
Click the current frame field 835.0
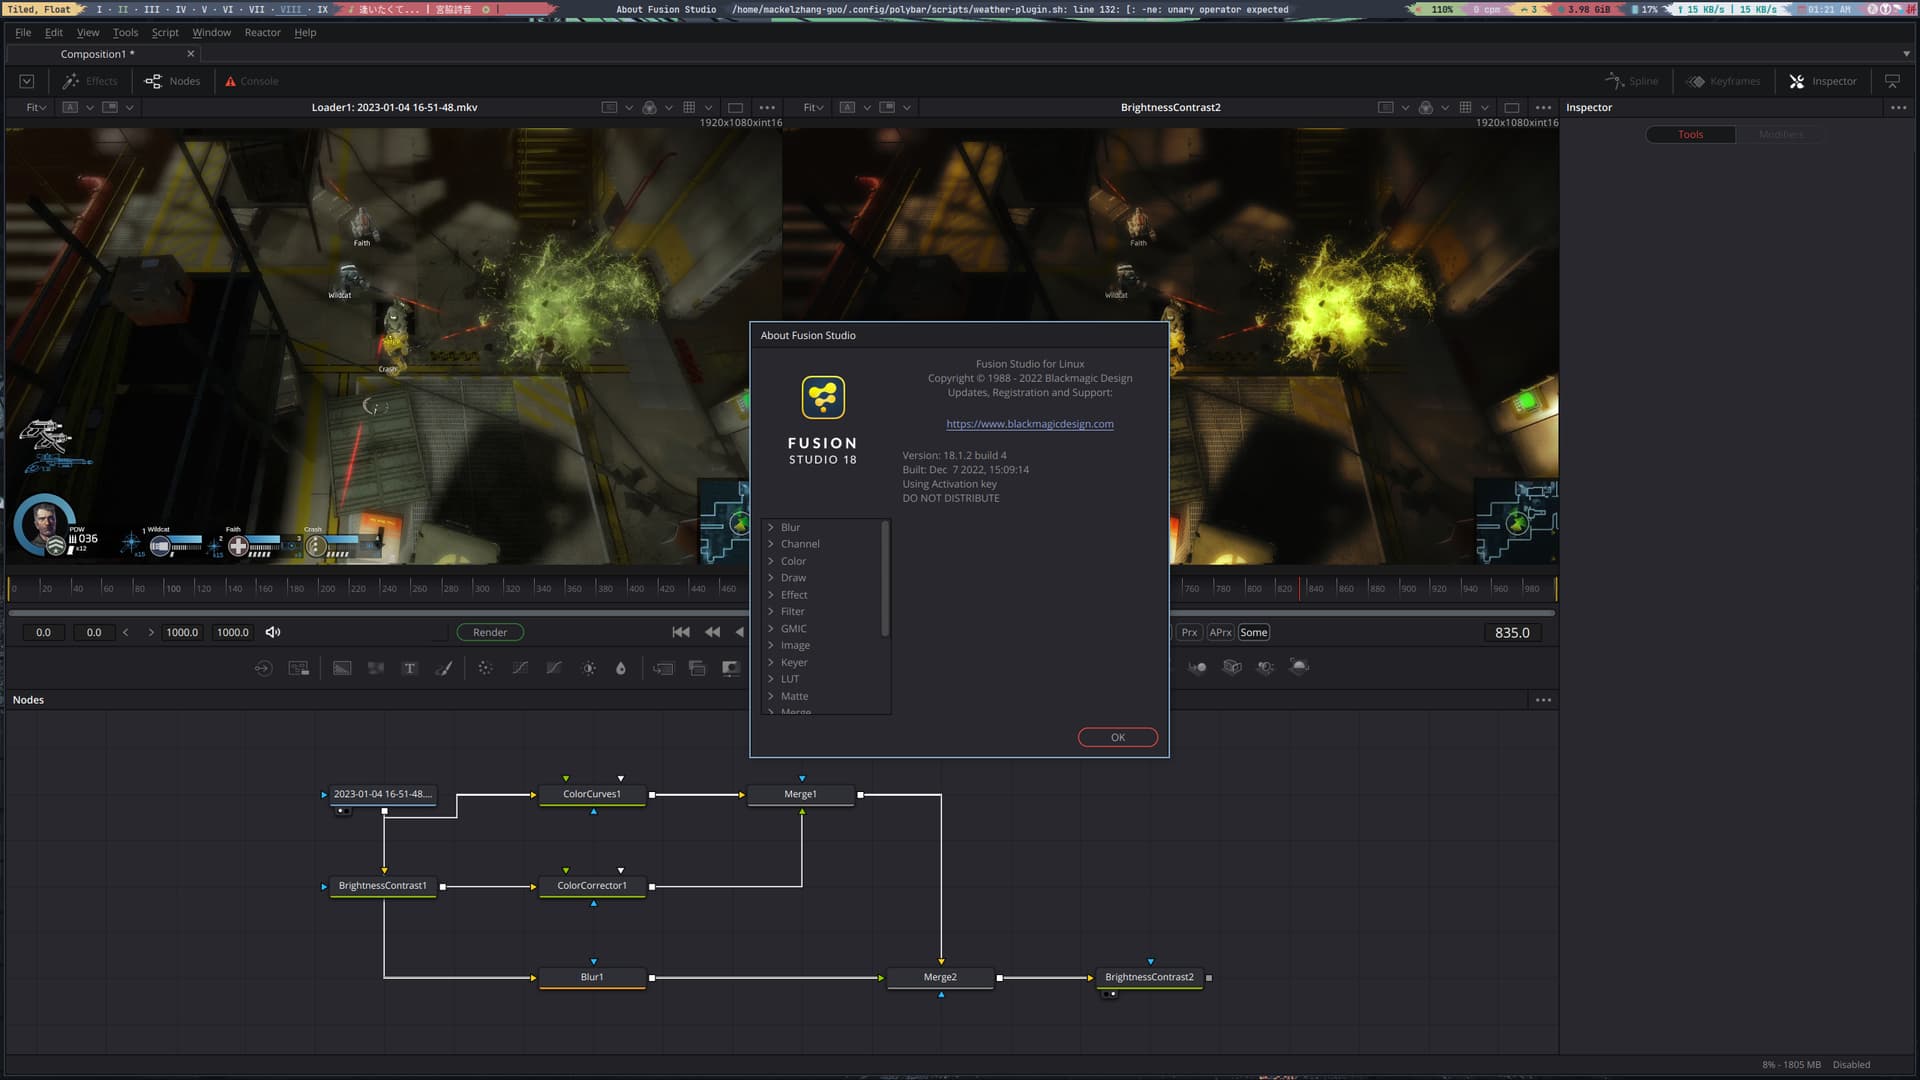click(1511, 632)
